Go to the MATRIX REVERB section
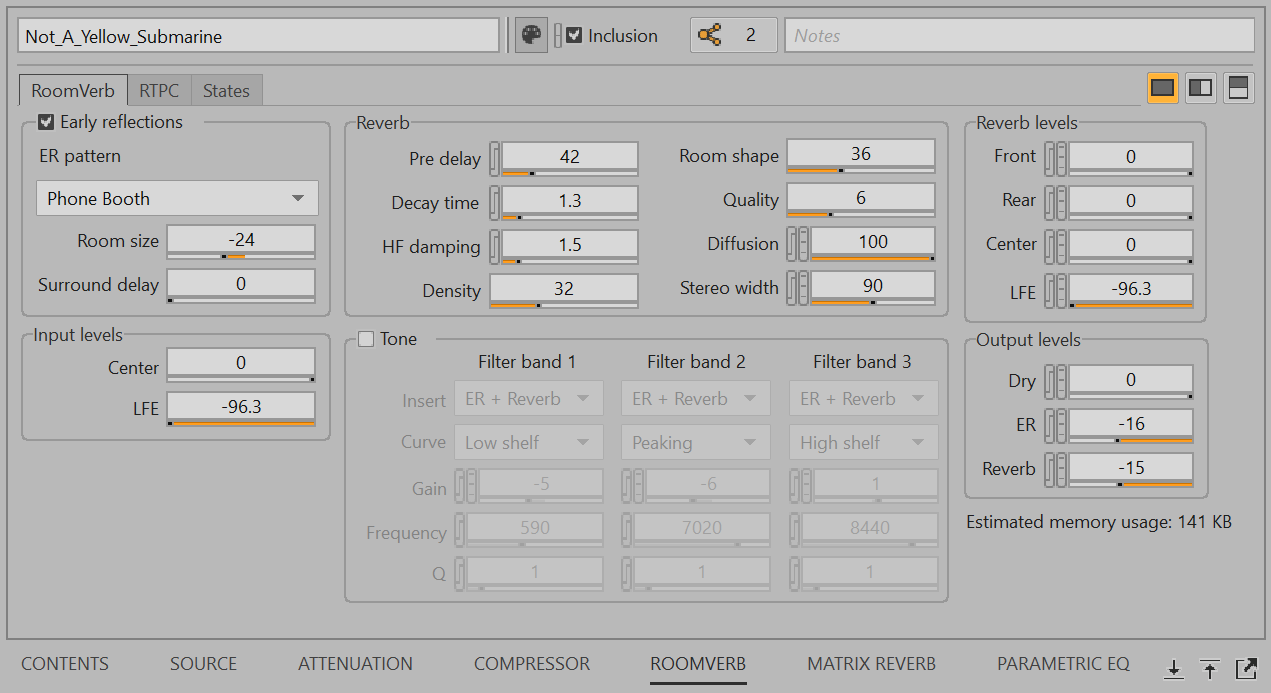Viewport: 1271px width, 693px height. [x=871, y=664]
